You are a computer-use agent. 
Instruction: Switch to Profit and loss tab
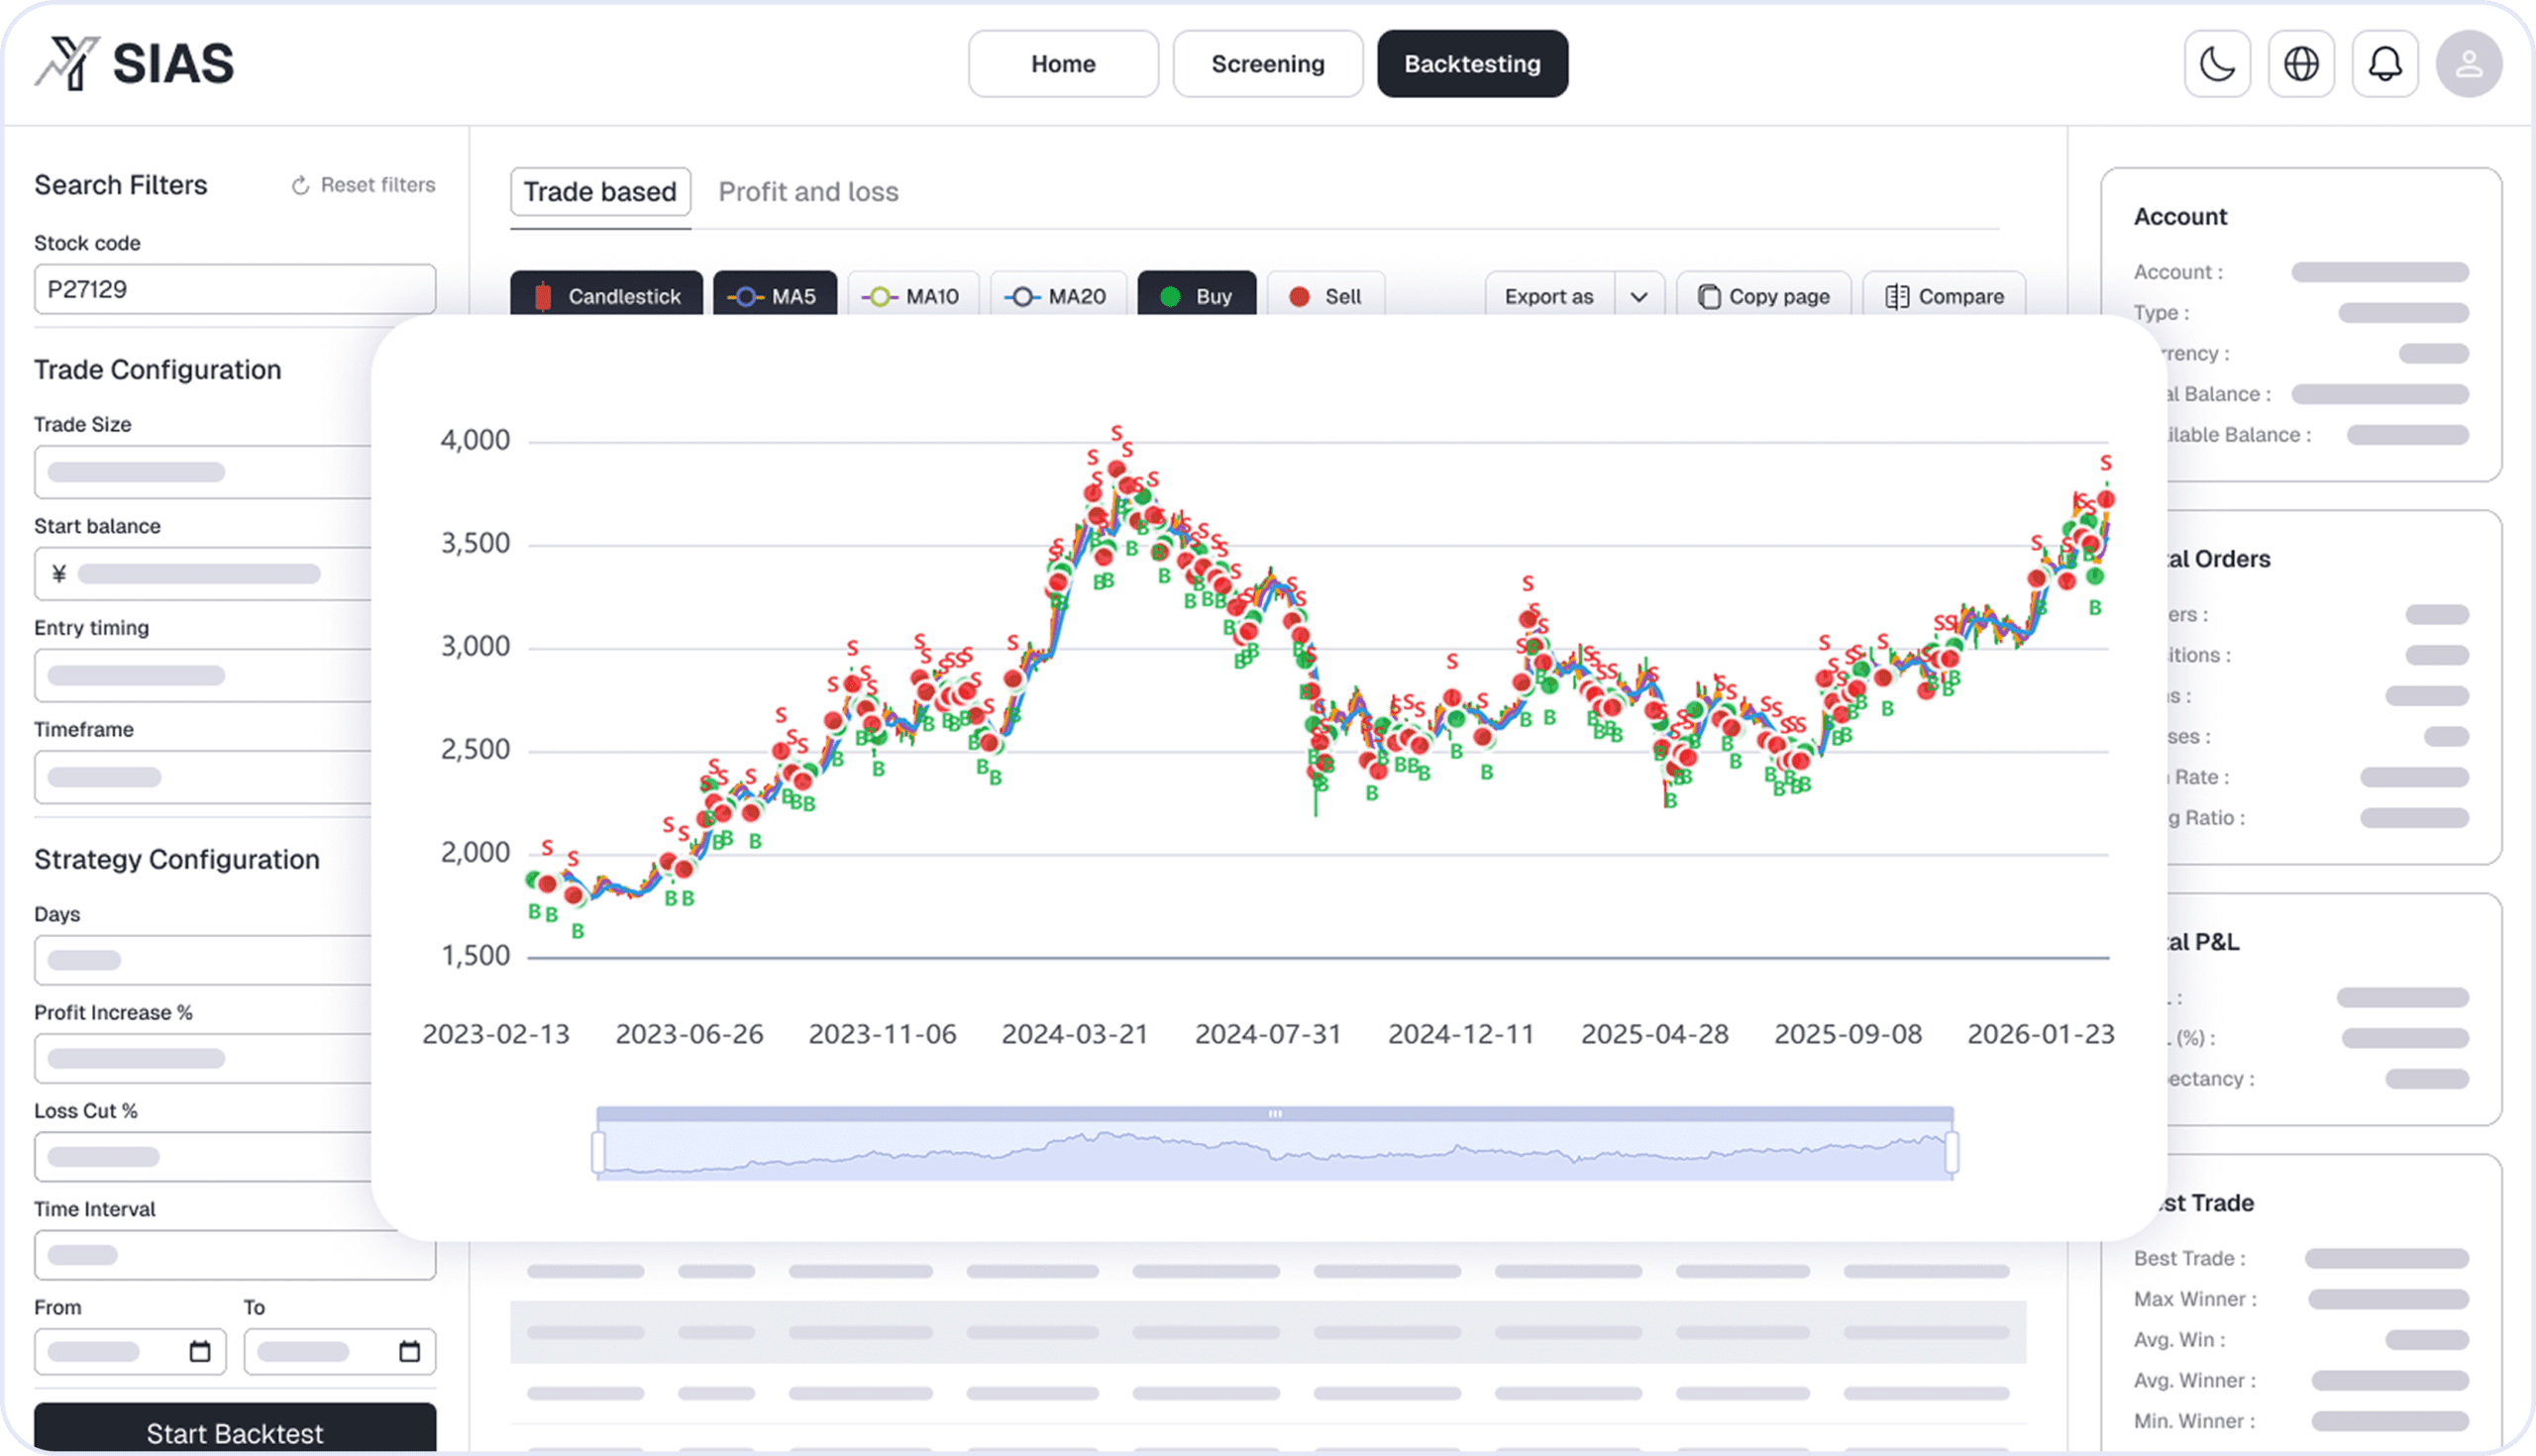[x=808, y=192]
